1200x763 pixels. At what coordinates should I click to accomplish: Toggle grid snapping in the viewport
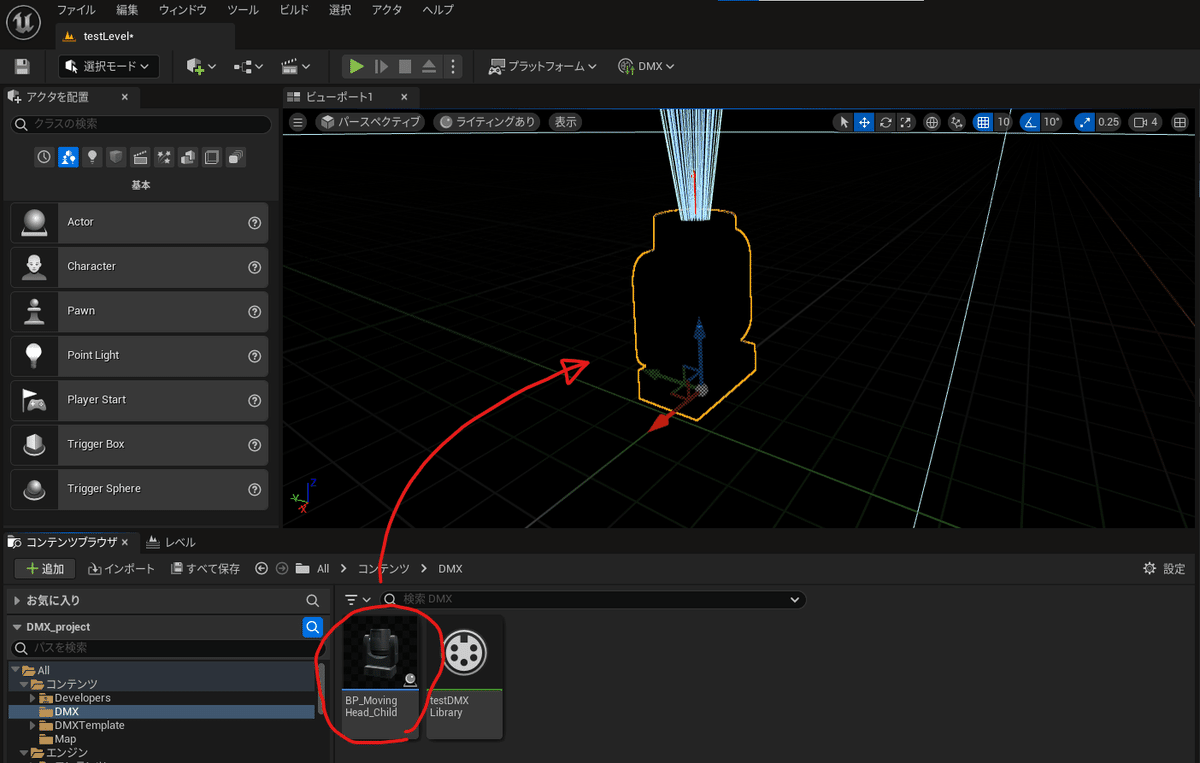pos(983,122)
